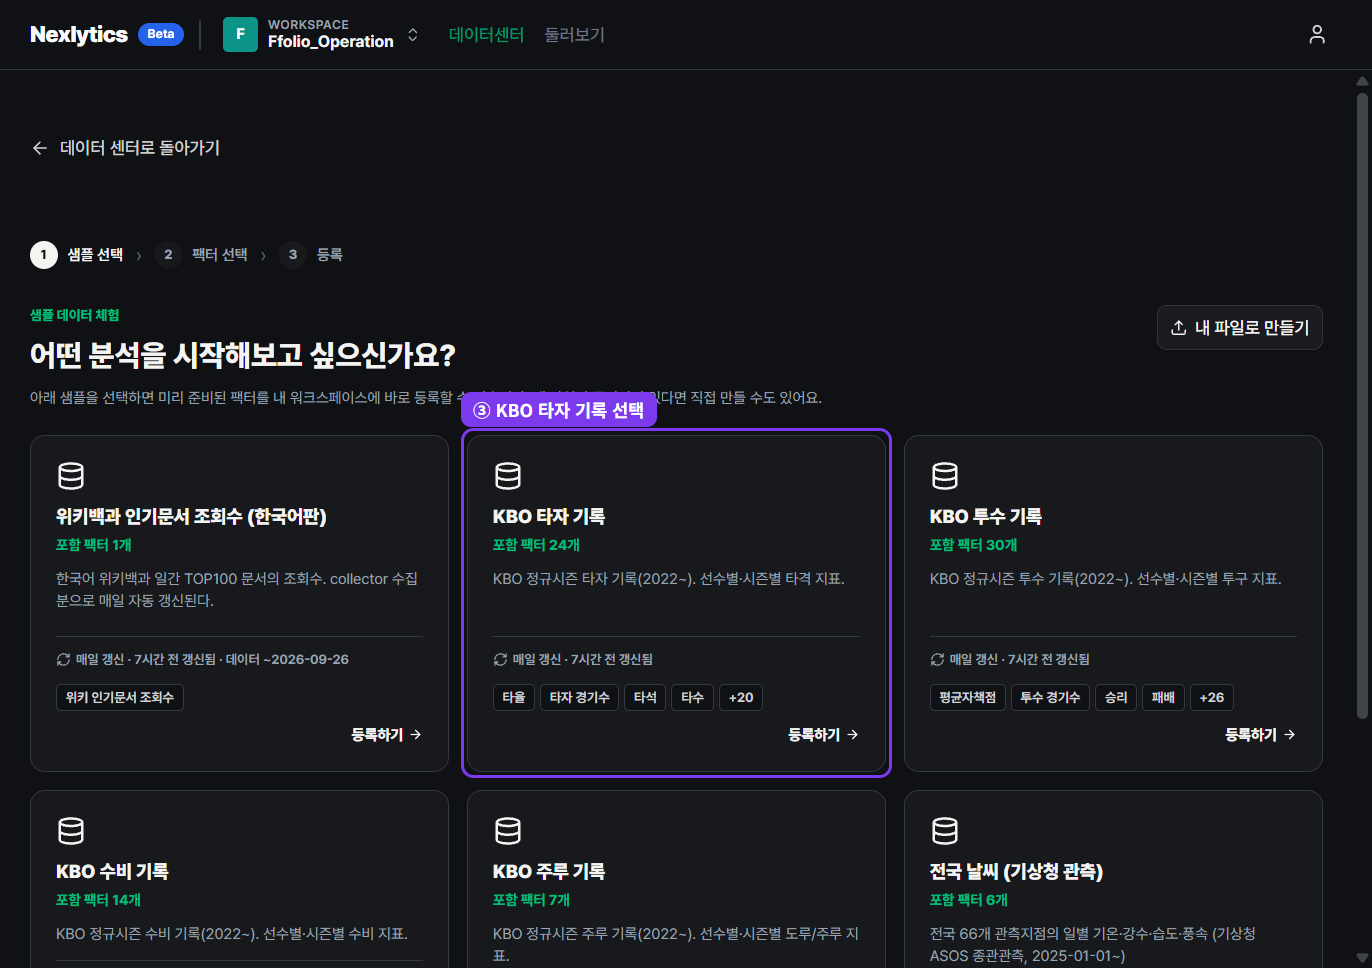1372x968 pixels.
Task: Expand the Ffolio_Operation workspace switcher
Action: tap(412, 35)
